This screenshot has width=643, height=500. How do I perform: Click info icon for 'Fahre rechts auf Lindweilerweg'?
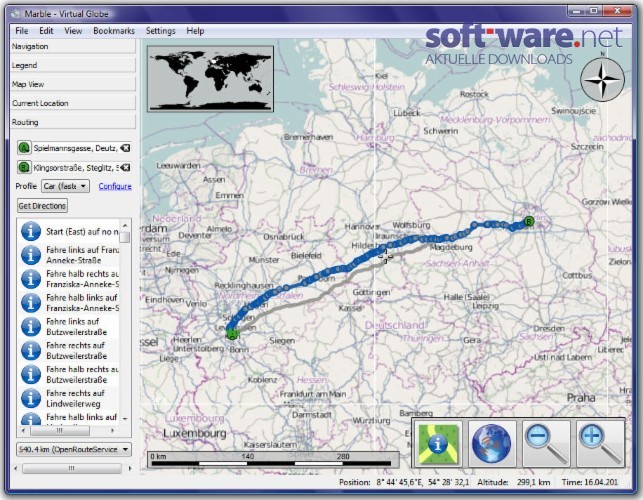coord(31,398)
